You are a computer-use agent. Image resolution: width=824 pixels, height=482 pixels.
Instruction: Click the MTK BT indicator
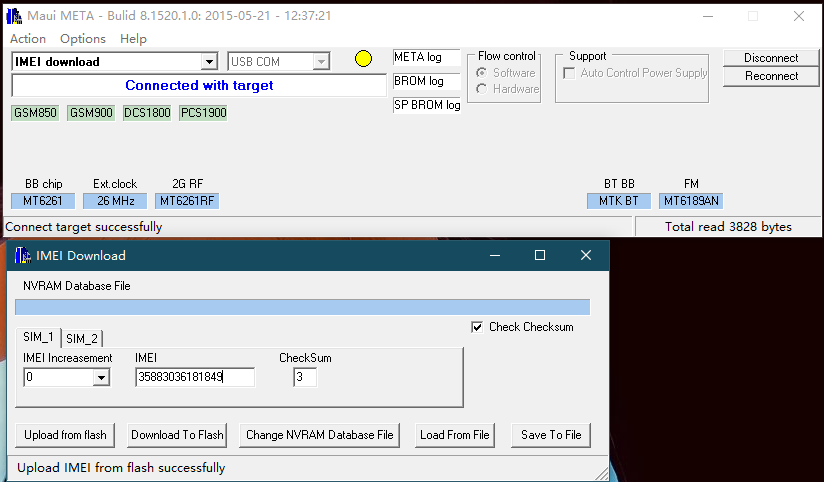(x=618, y=201)
